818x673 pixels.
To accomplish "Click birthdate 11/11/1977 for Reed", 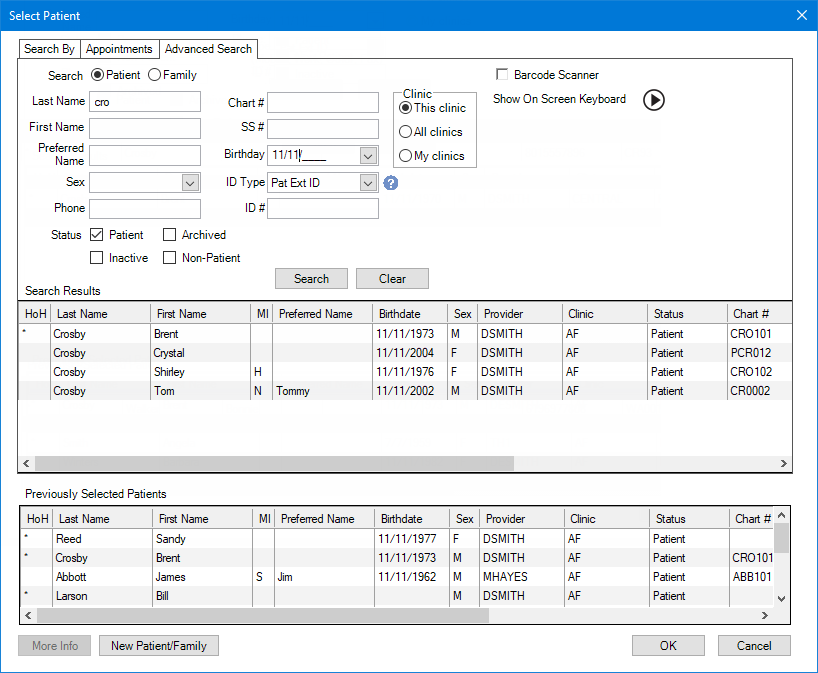I will point(407,539).
